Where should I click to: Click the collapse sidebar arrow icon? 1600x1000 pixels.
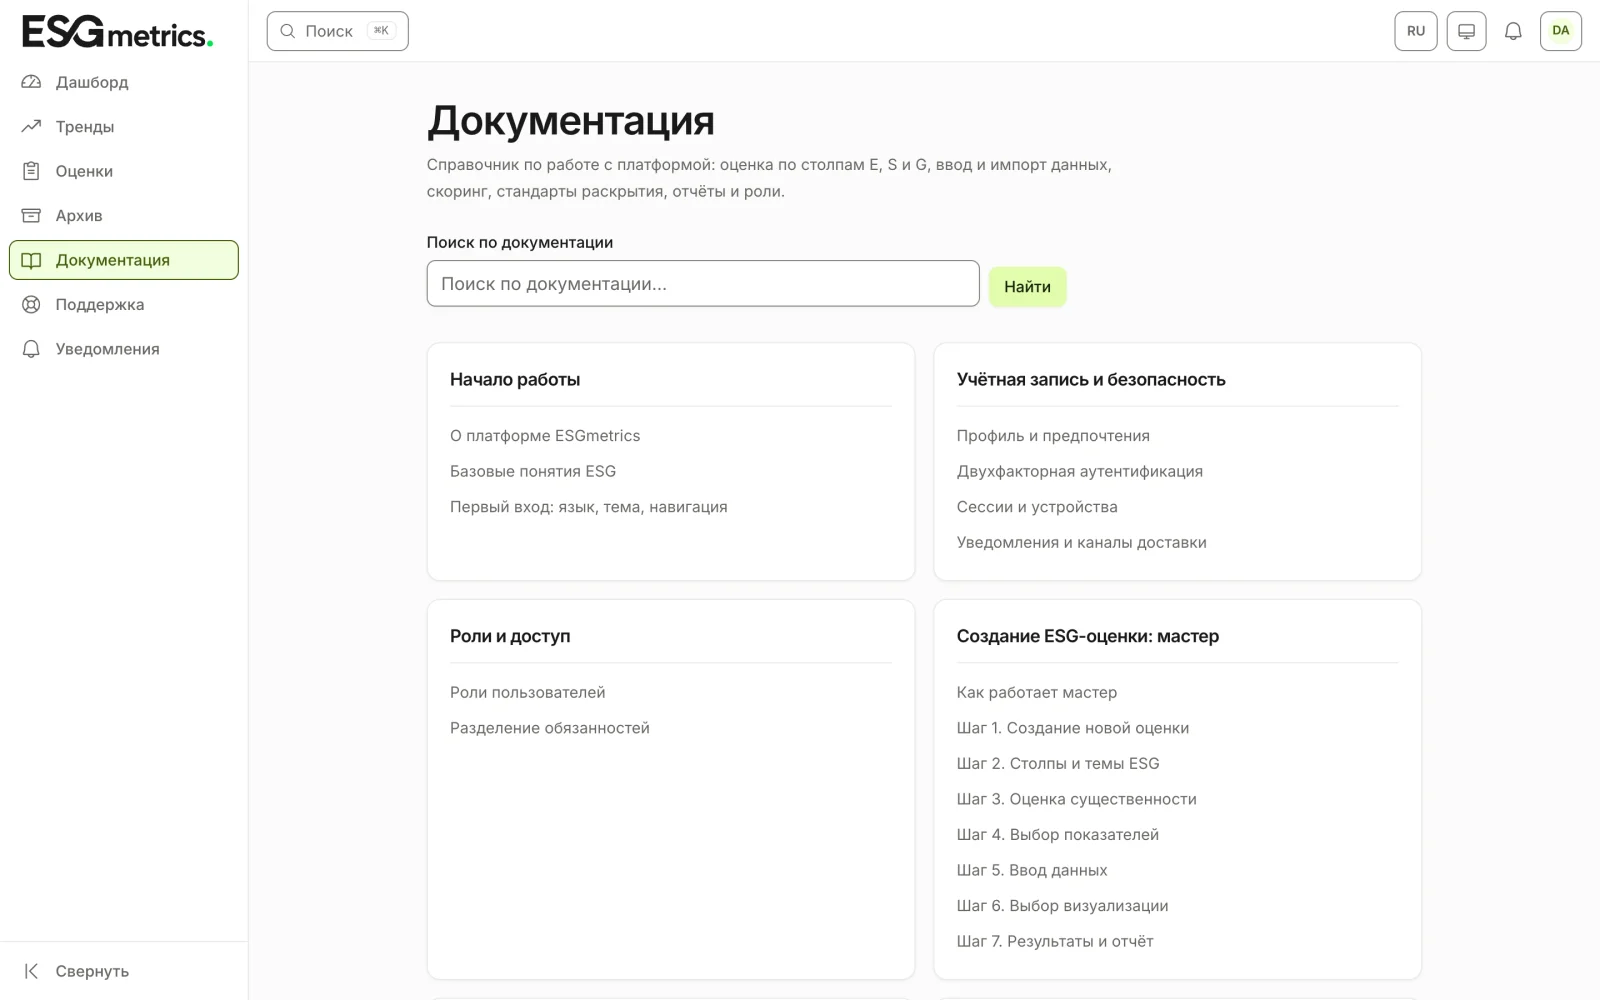[x=31, y=971]
